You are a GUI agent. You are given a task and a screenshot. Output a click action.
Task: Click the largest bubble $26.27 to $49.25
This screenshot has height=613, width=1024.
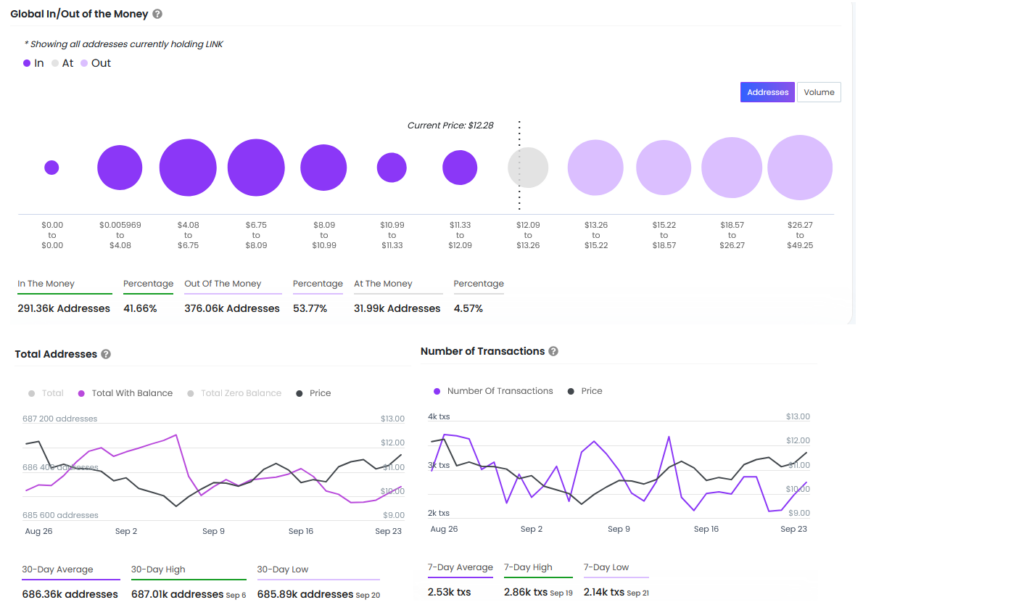point(800,167)
